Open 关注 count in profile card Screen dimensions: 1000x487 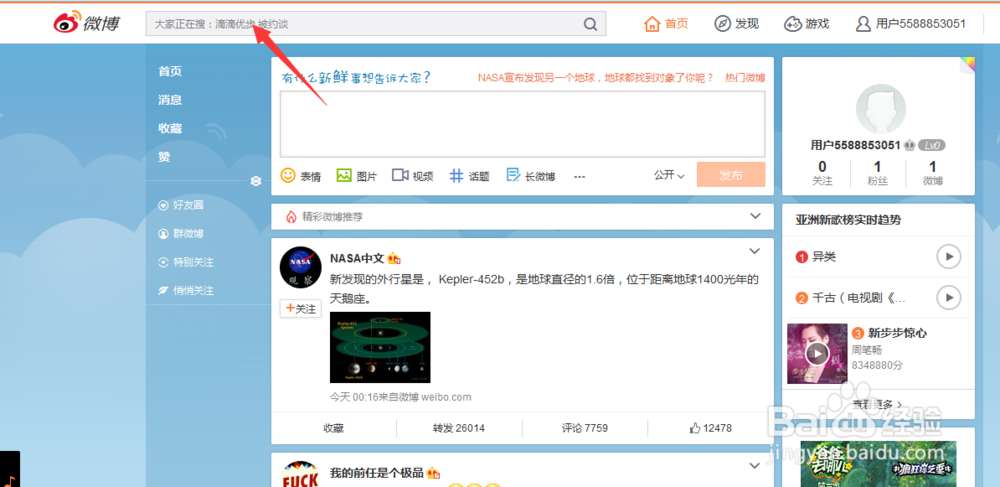point(822,173)
